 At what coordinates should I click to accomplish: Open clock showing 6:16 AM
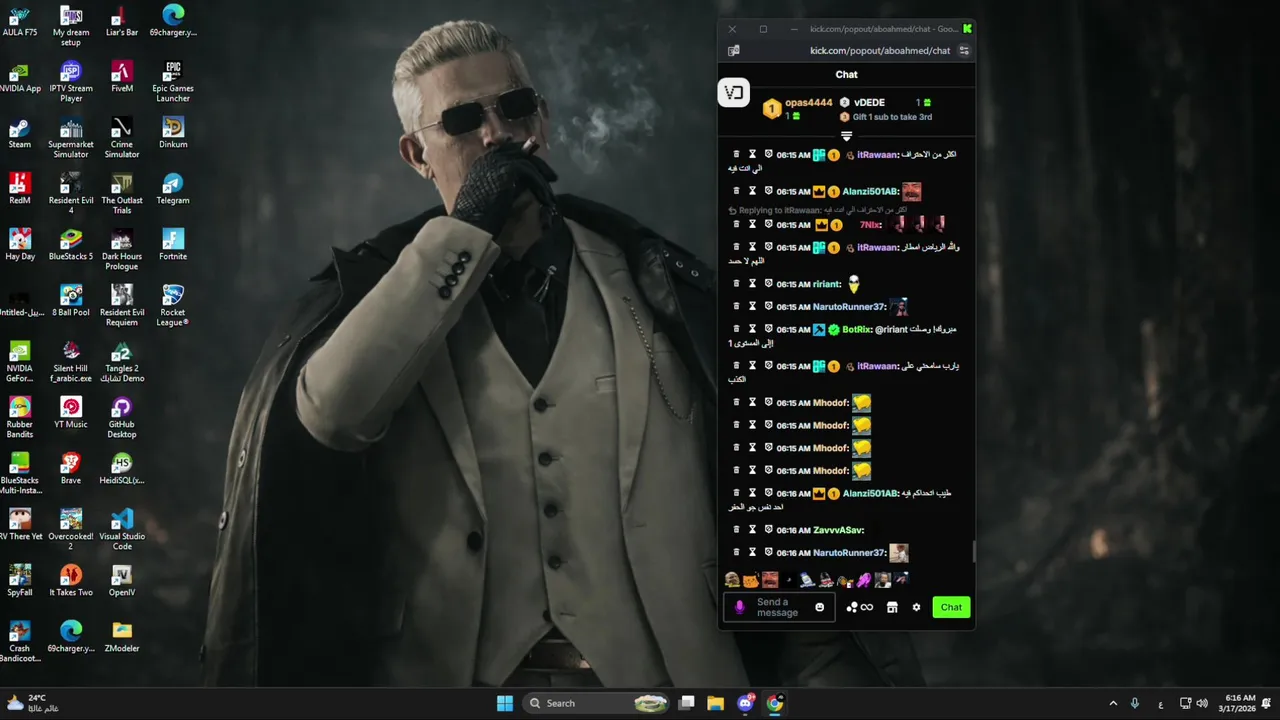[1238, 703]
